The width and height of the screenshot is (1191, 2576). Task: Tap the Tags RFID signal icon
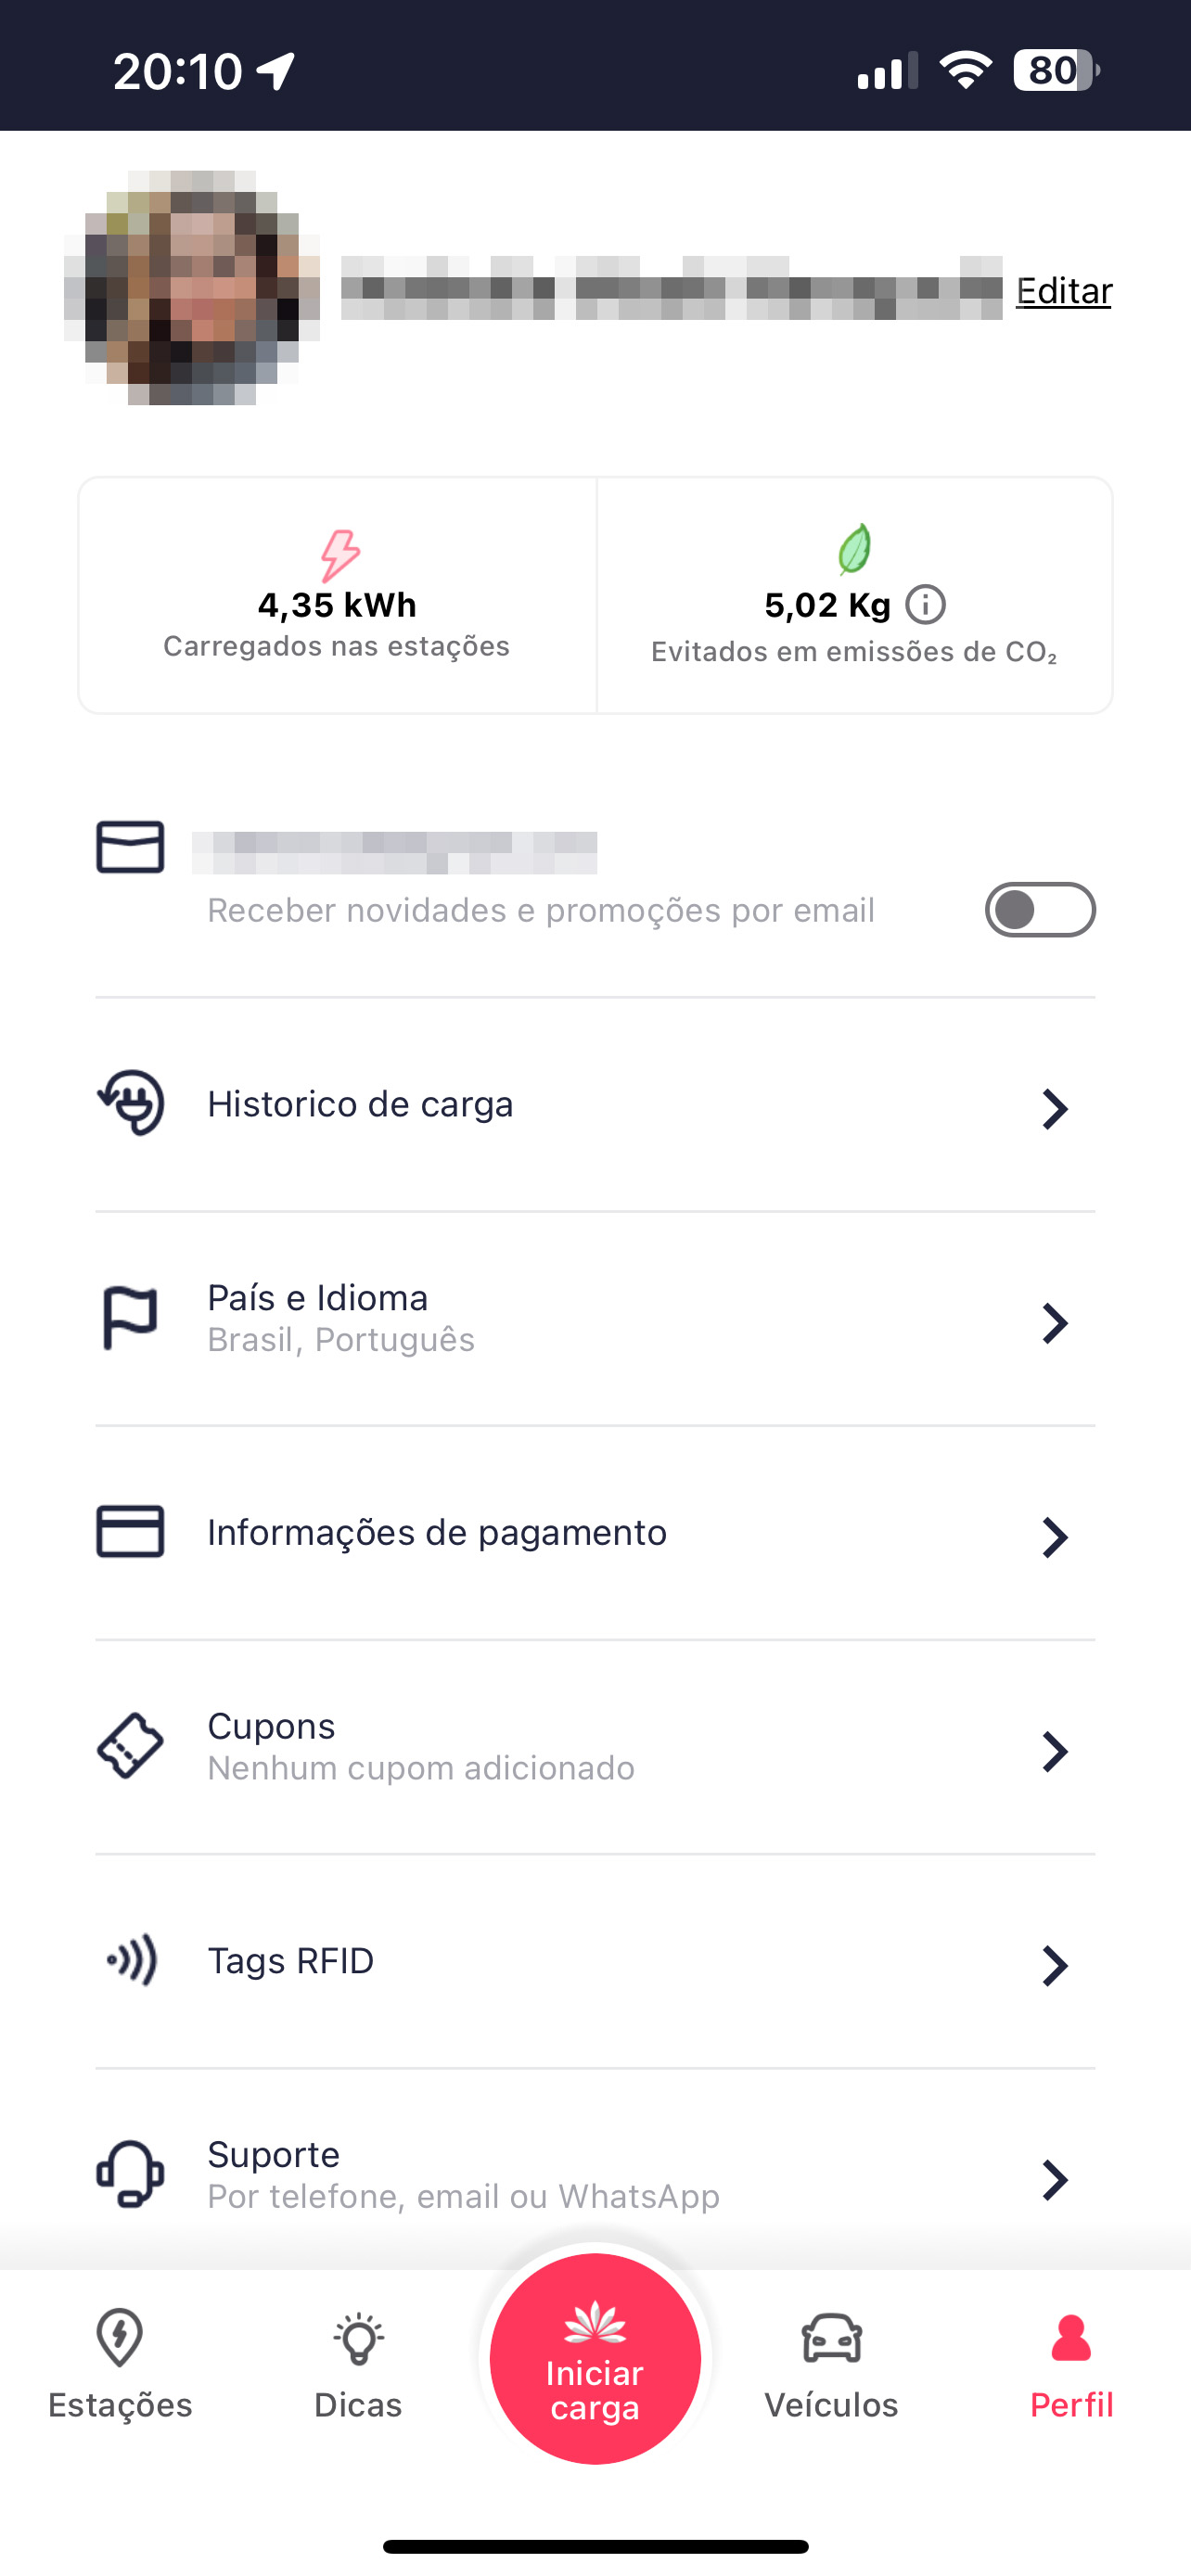coord(132,1960)
